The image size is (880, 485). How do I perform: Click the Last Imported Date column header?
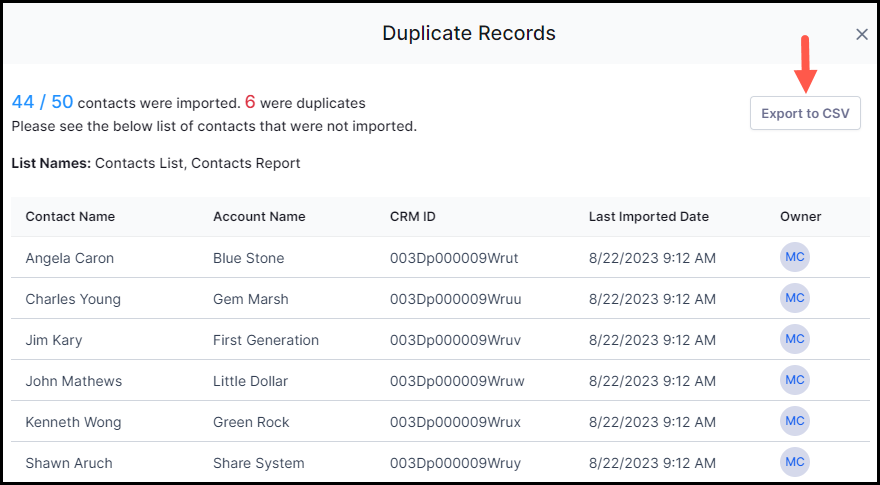649,217
